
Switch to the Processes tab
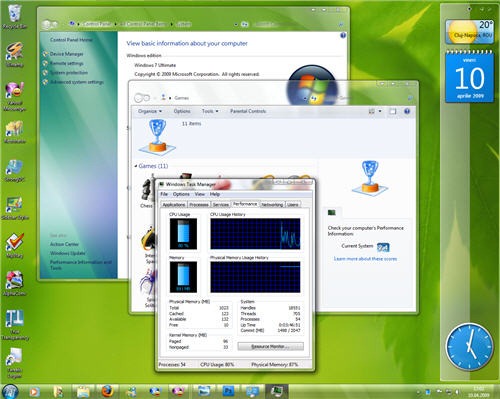coord(199,204)
